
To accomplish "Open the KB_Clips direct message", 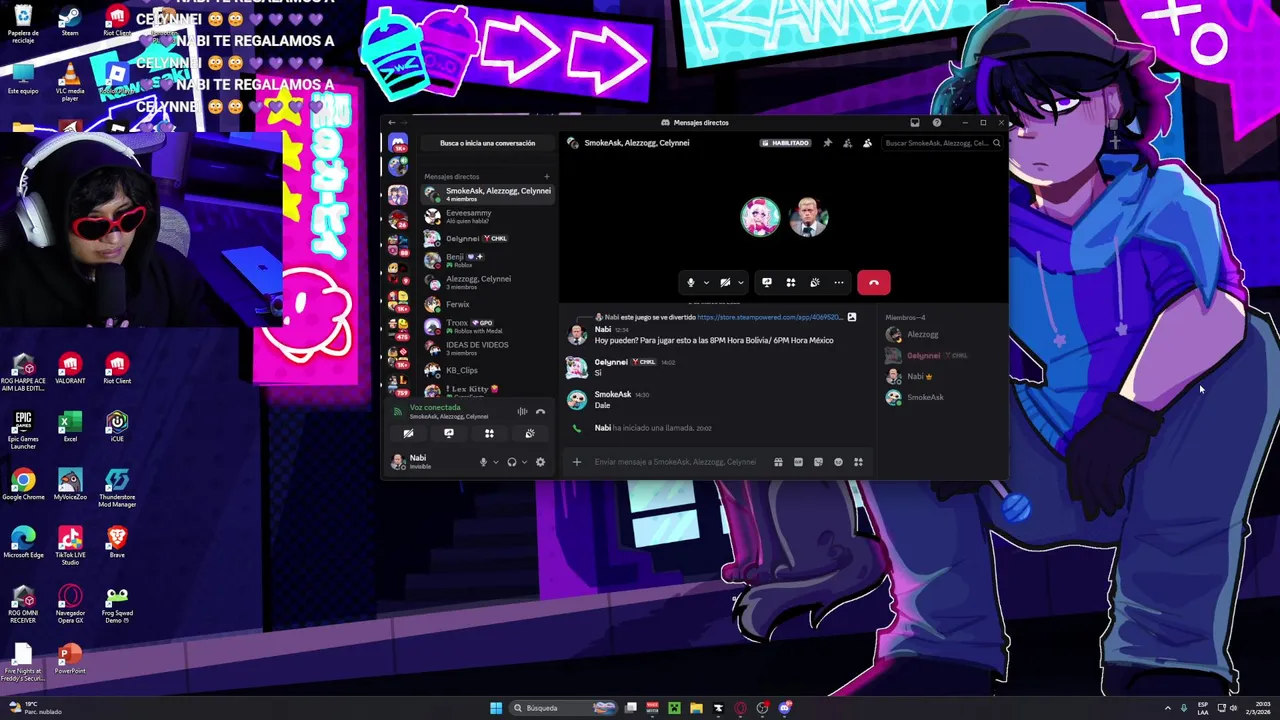I will click(x=487, y=370).
